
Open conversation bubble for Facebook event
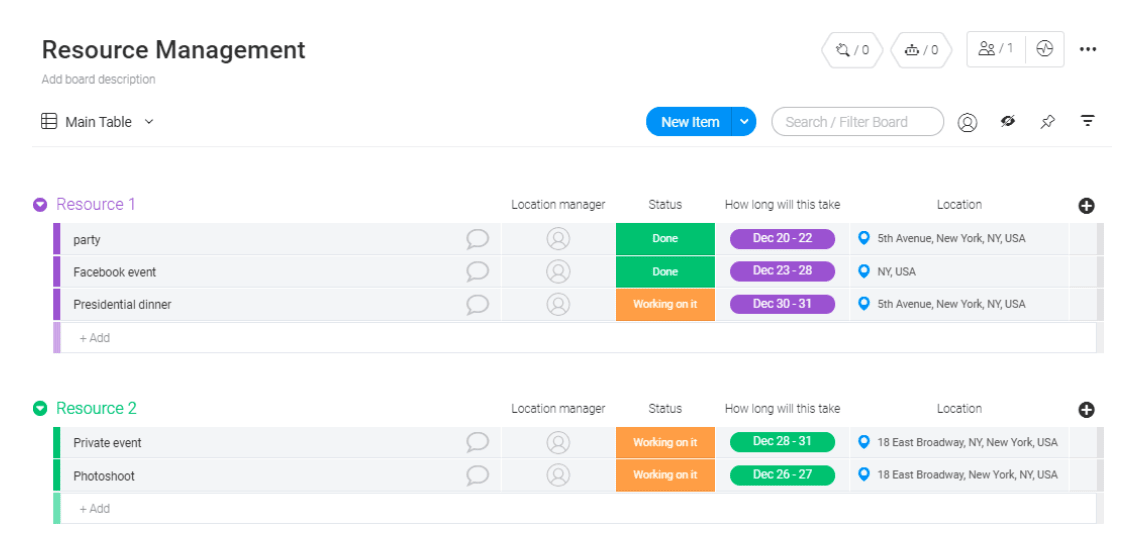pos(477,272)
